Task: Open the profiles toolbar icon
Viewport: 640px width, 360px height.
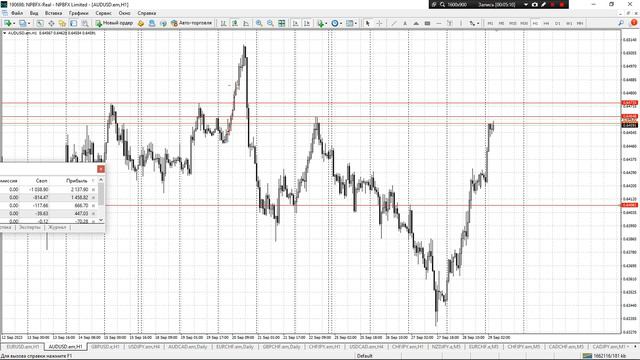Action: pyautogui.click(x=23, y=23)
